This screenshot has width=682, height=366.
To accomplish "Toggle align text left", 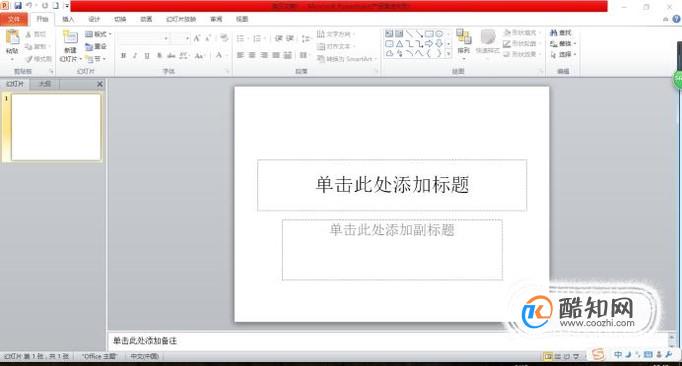I will 240,55.
